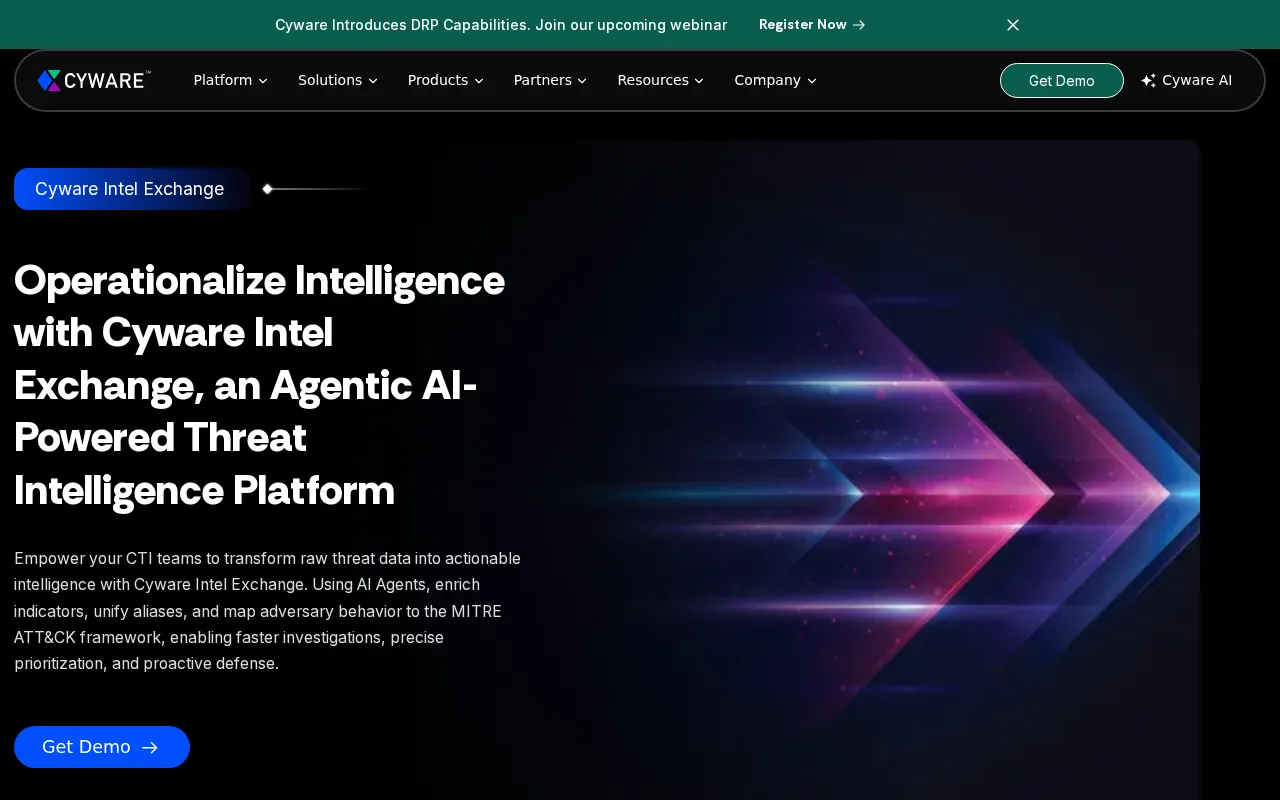The image size is (1280, 800).
Task: Dismiss the webinar banner with the X icon
Action: click(x=1013, y=25)
